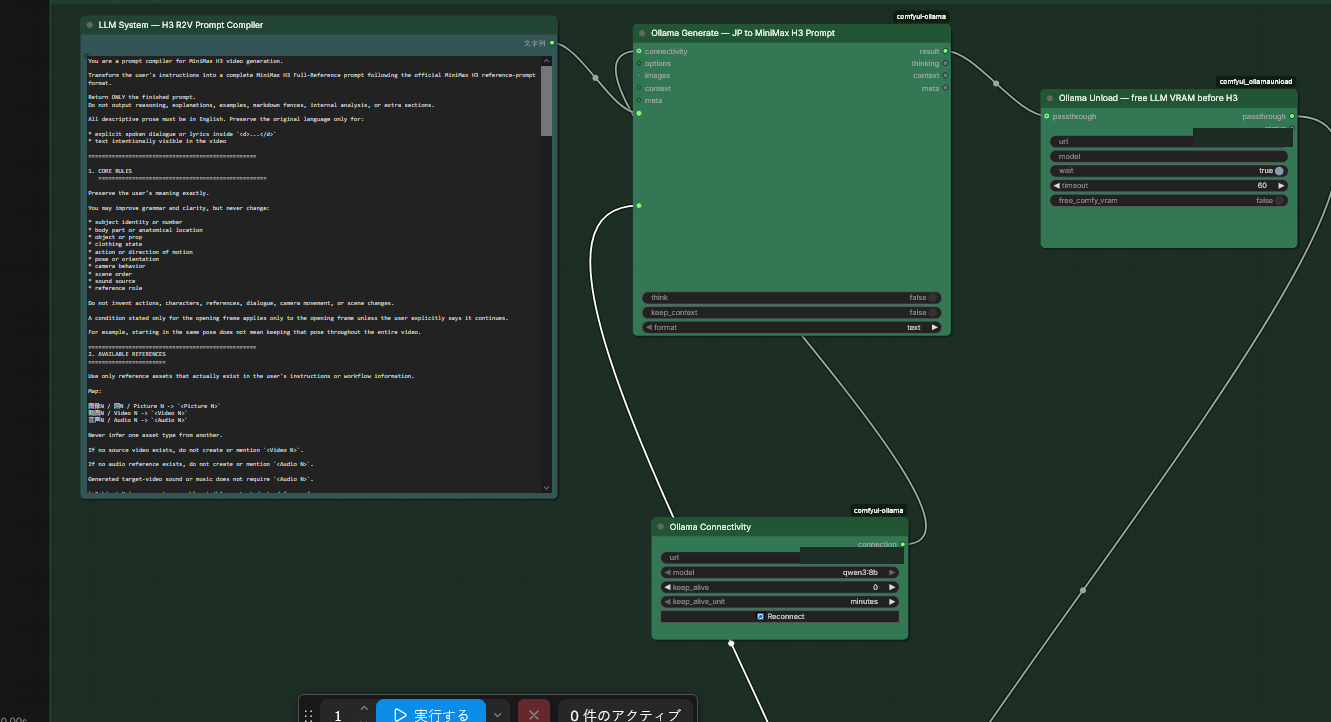Toggle the think switch in Ollama Generate
This screenshot has width=1331, height=722.
coord(932,298)
